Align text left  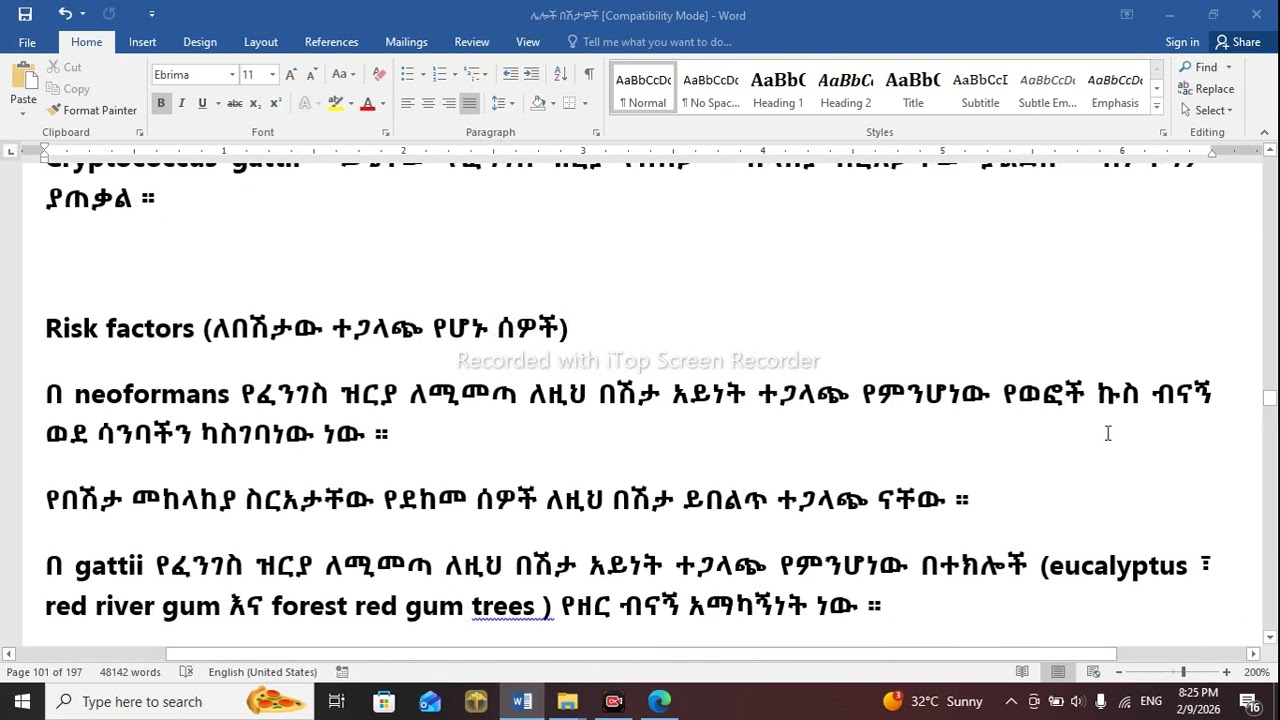point(408,103)
